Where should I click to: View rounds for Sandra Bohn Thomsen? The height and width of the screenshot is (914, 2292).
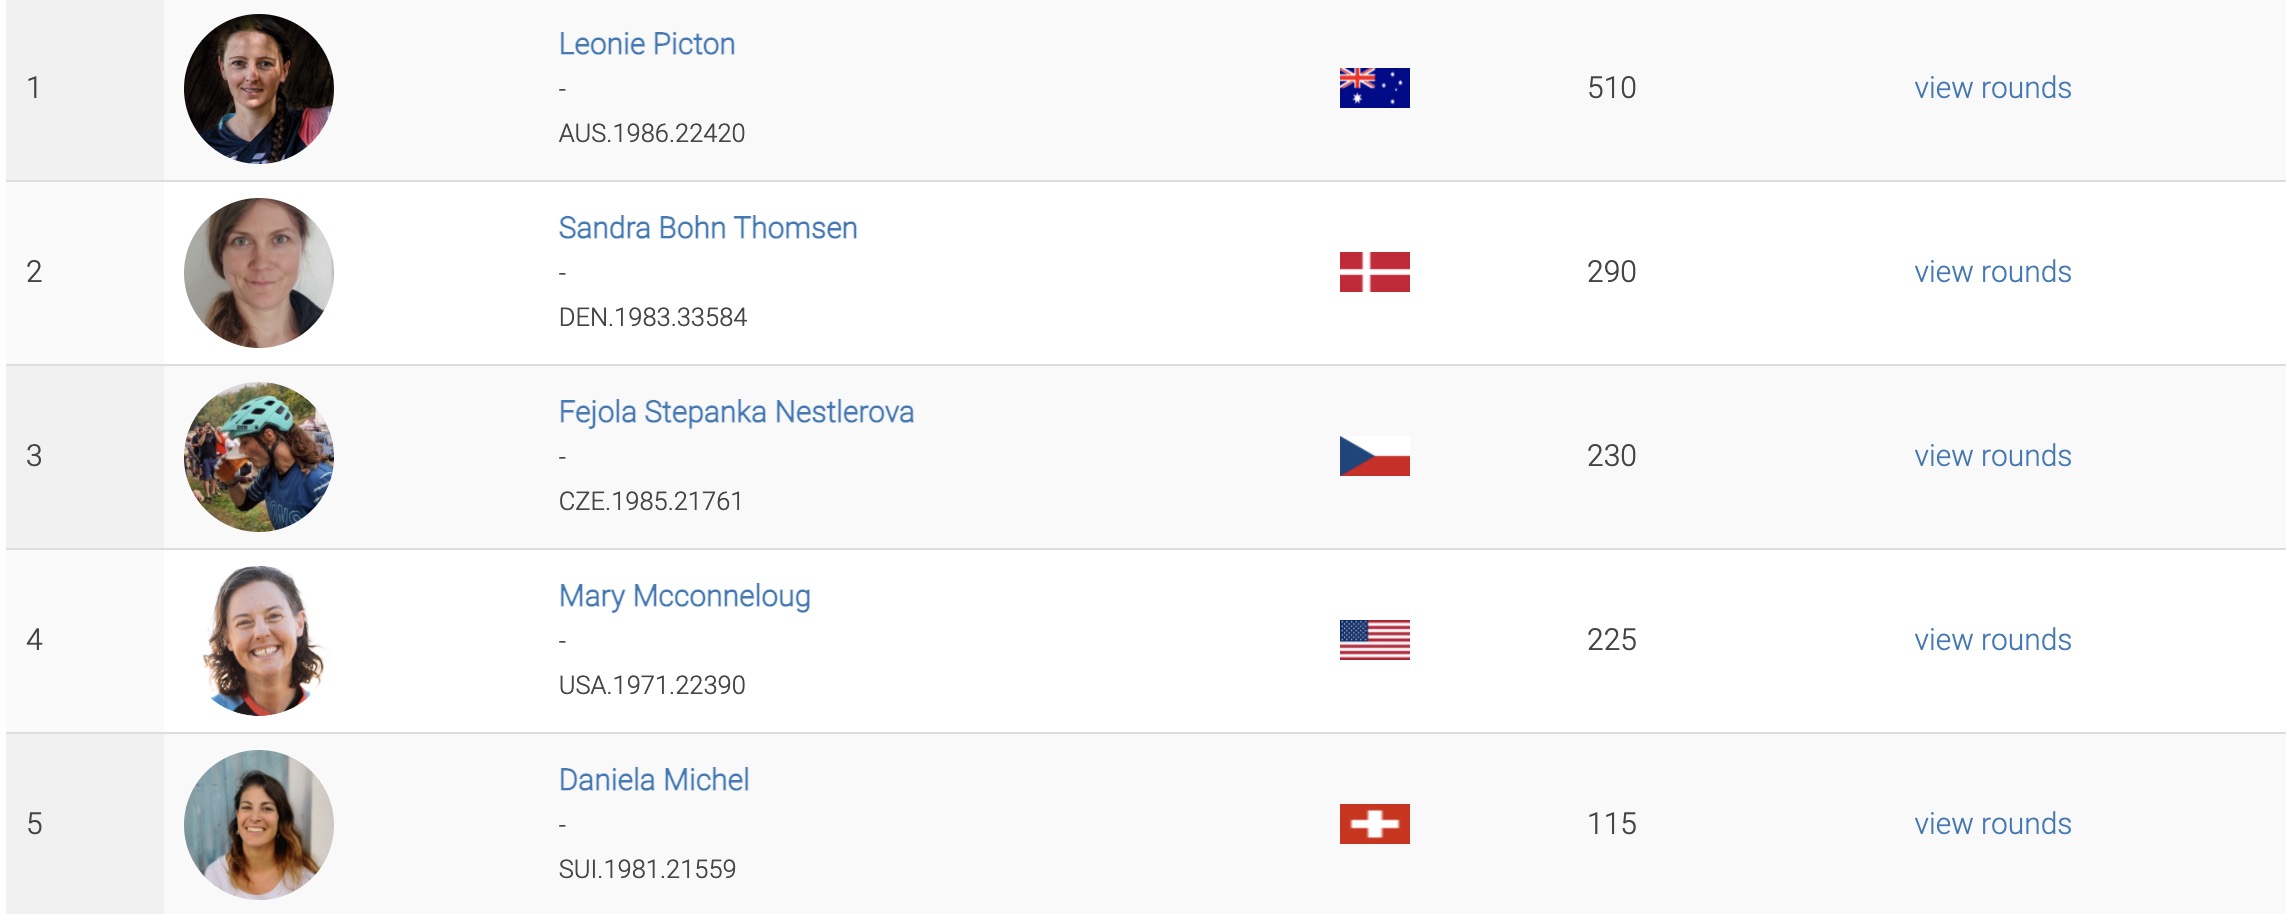pyautogui.click(x=1992, y=272)
